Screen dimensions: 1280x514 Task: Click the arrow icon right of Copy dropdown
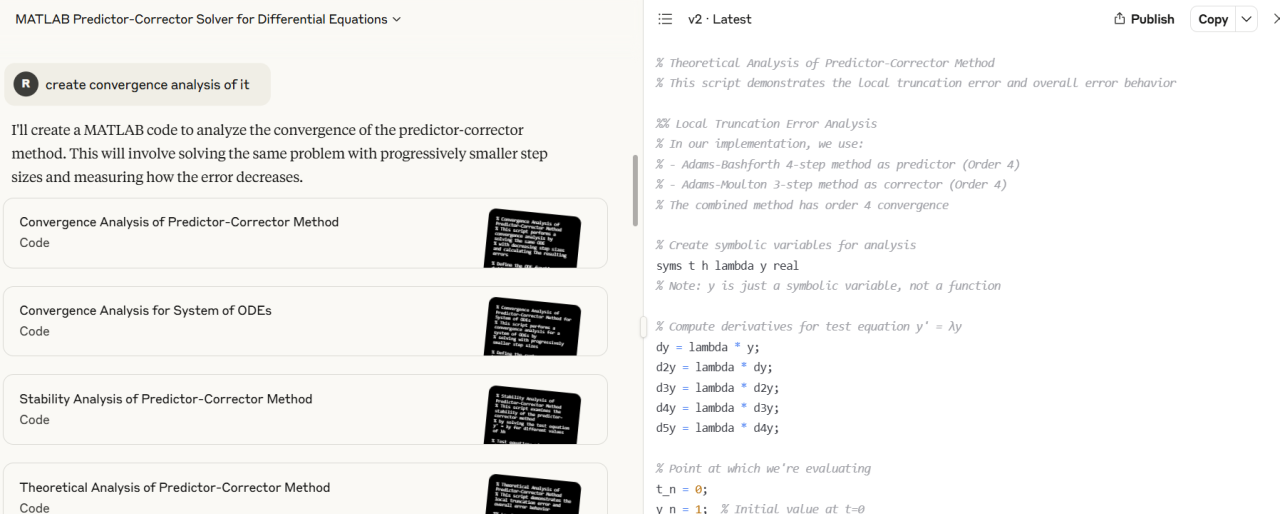(x=1275, y=19)
